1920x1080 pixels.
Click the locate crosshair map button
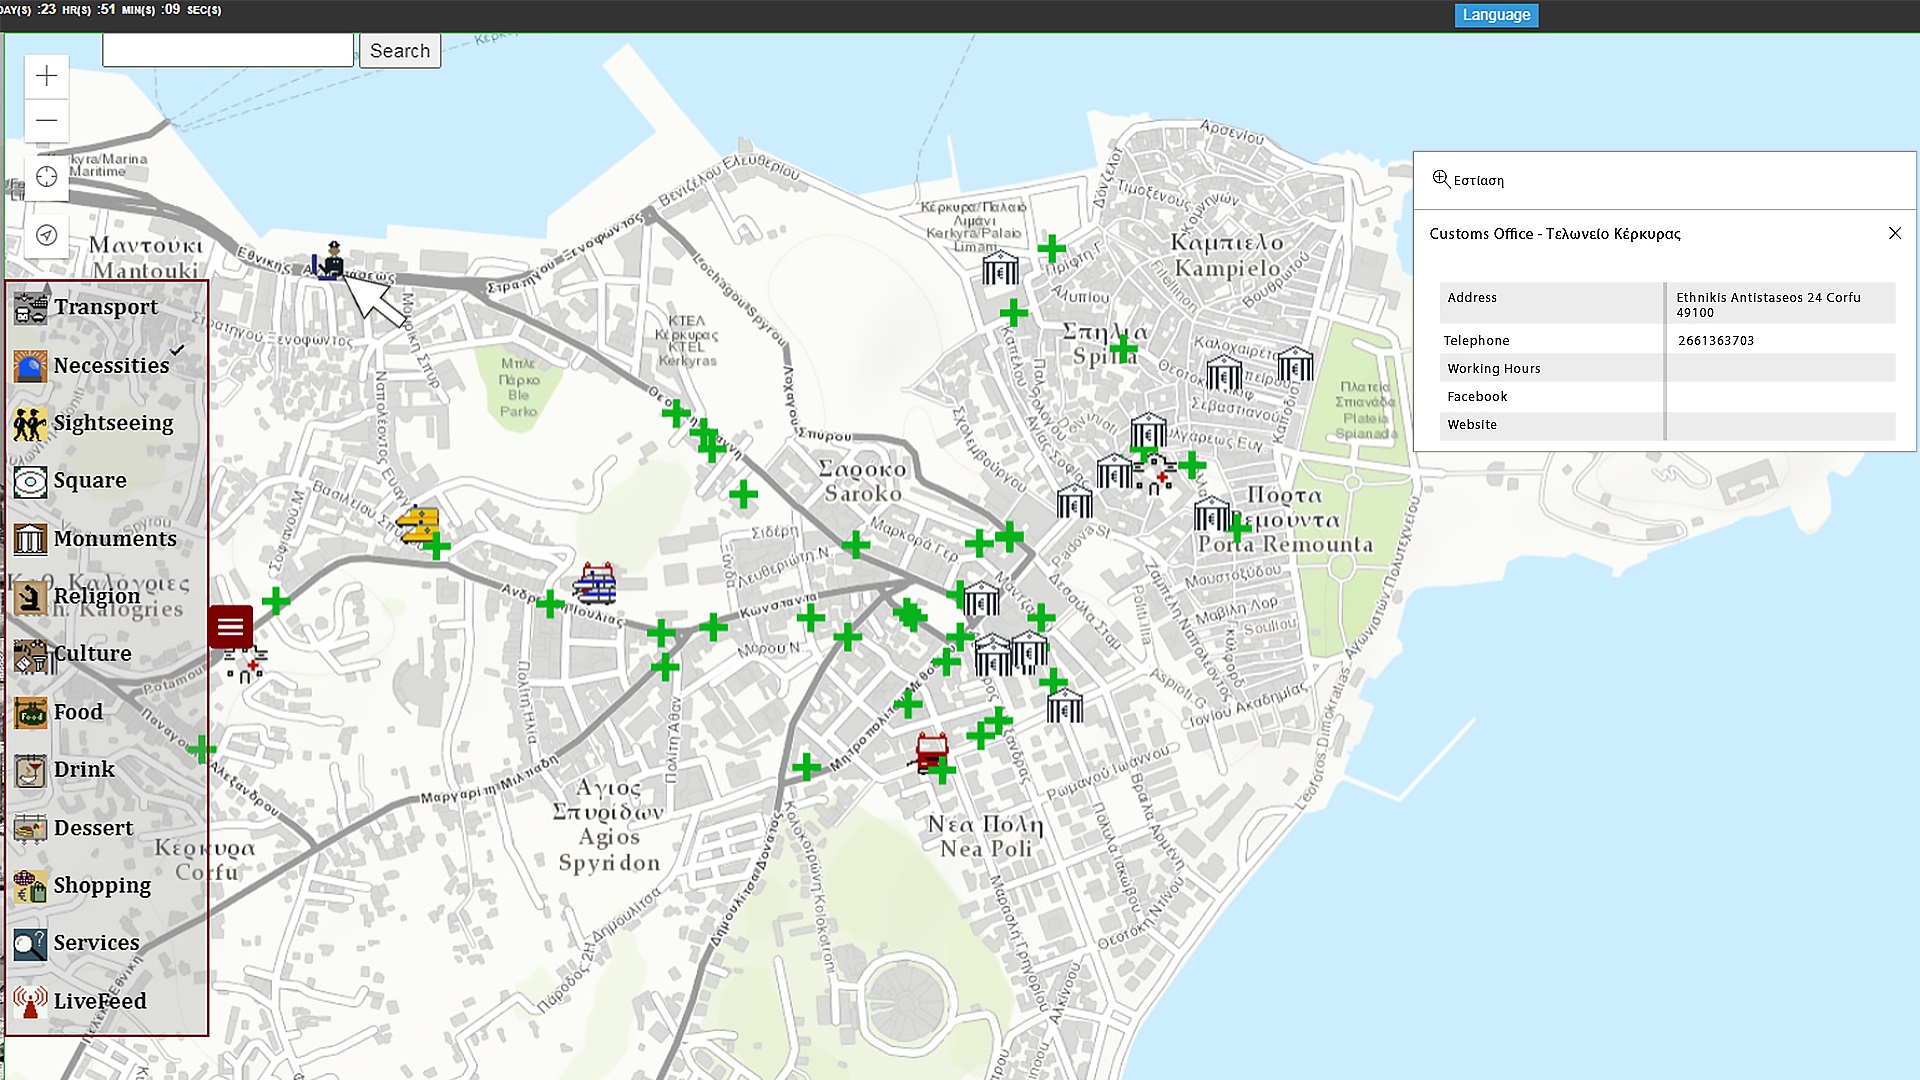tap(47, 177)
